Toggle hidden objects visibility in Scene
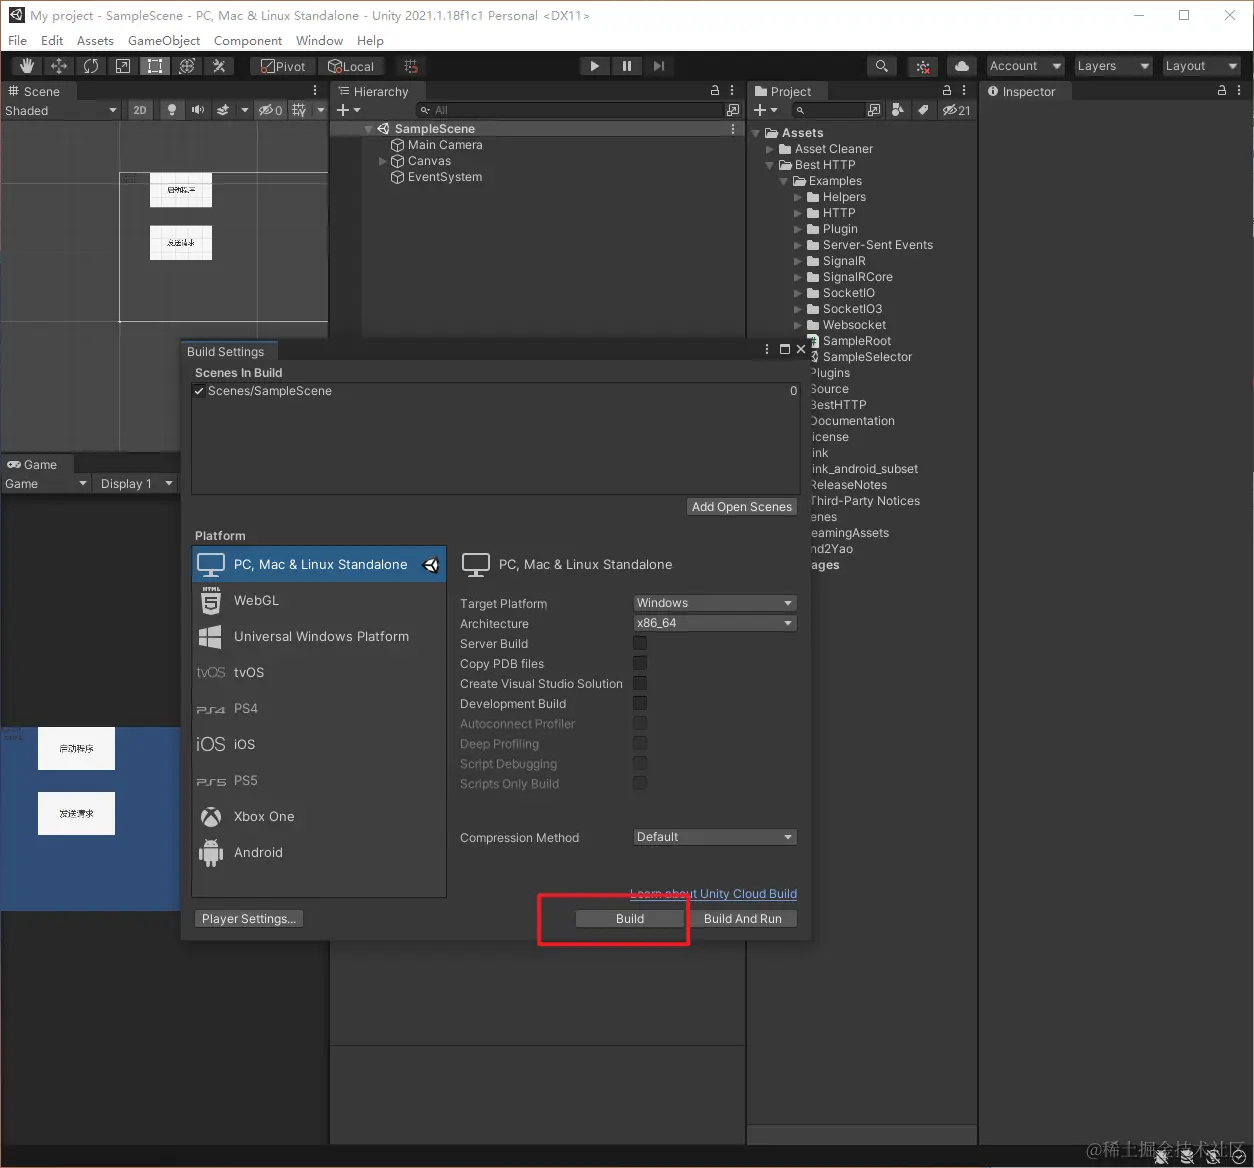The height and width of the screenshot is (1168, 1254). coord(271,111)
